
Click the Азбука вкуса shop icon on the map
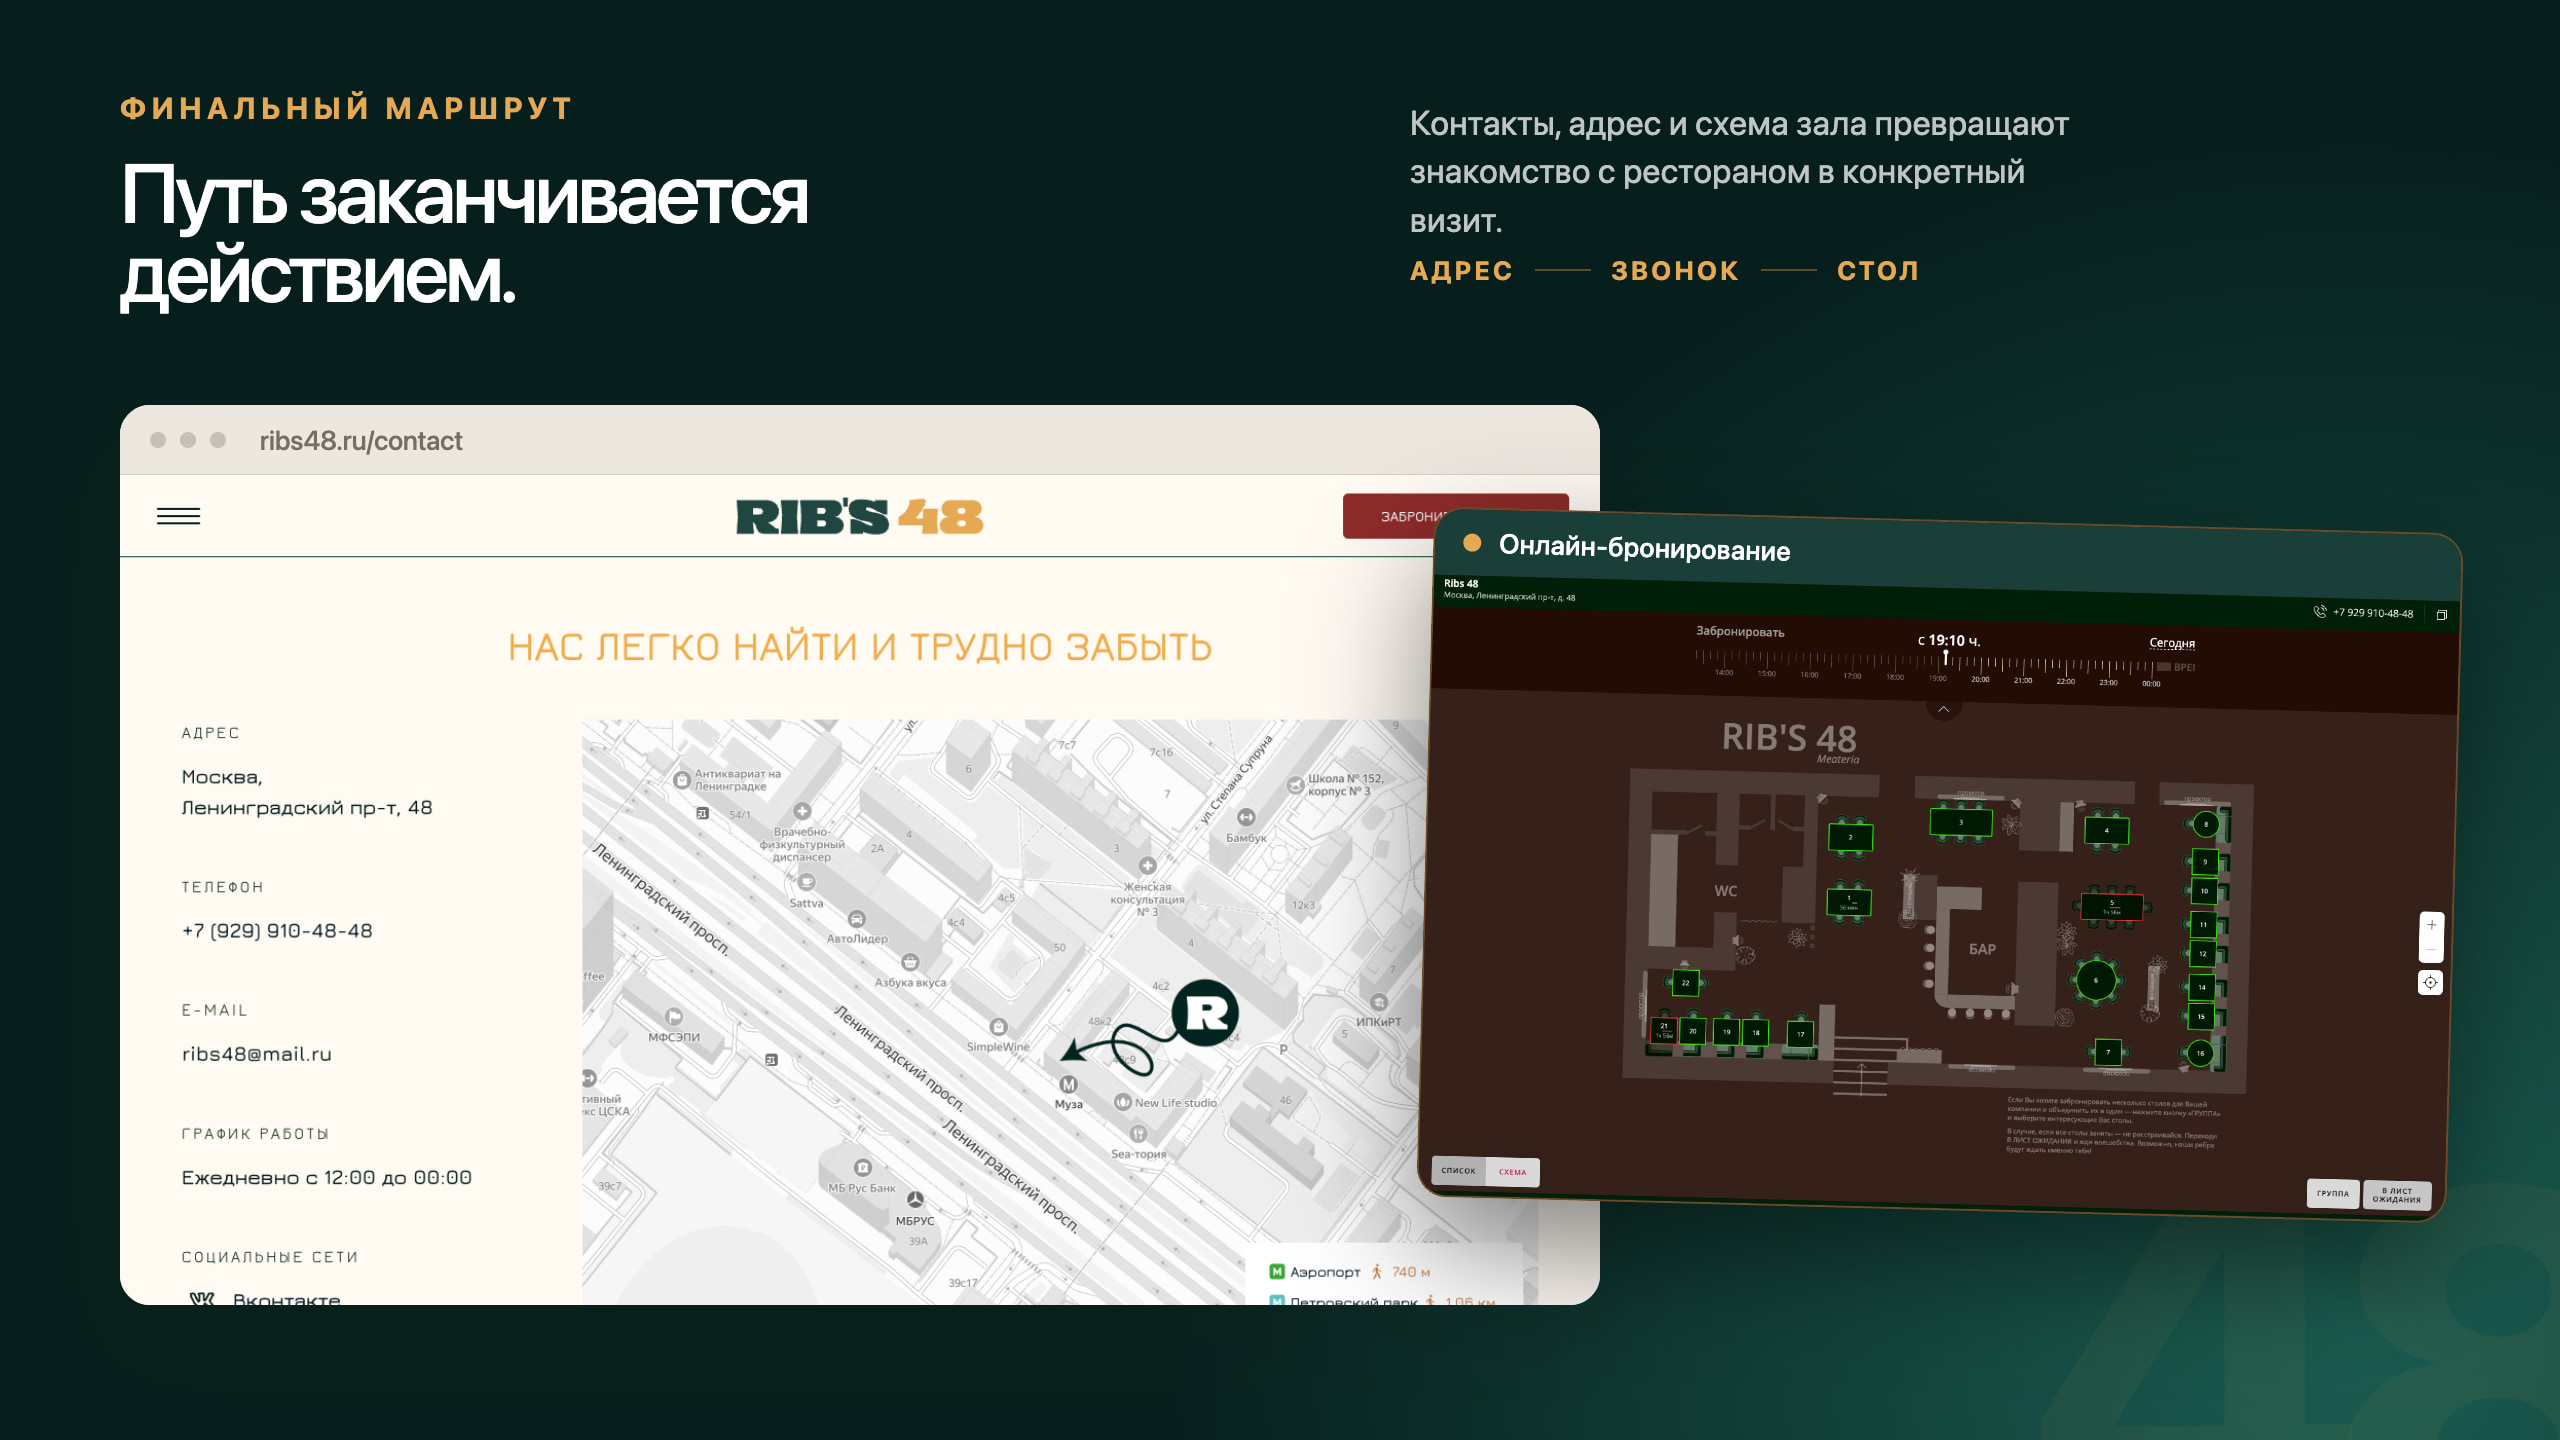click(910, 962)
